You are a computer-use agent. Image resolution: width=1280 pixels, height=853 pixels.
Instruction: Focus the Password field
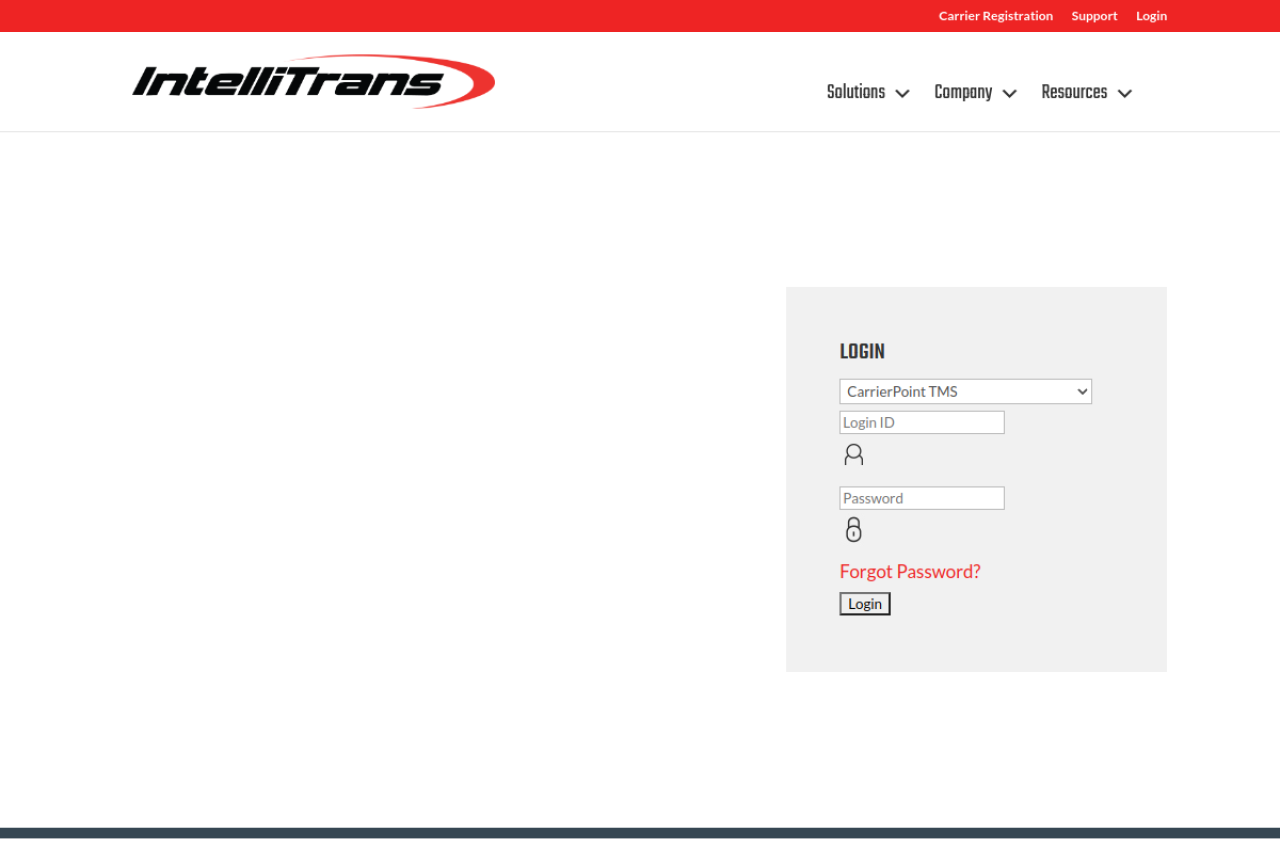tap(921, 498)
